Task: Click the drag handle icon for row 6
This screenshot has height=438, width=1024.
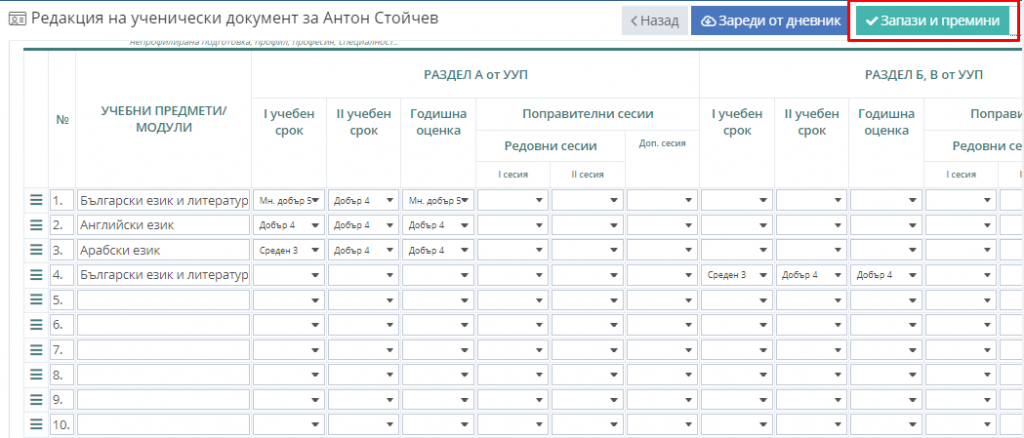Action: point(36,324)
